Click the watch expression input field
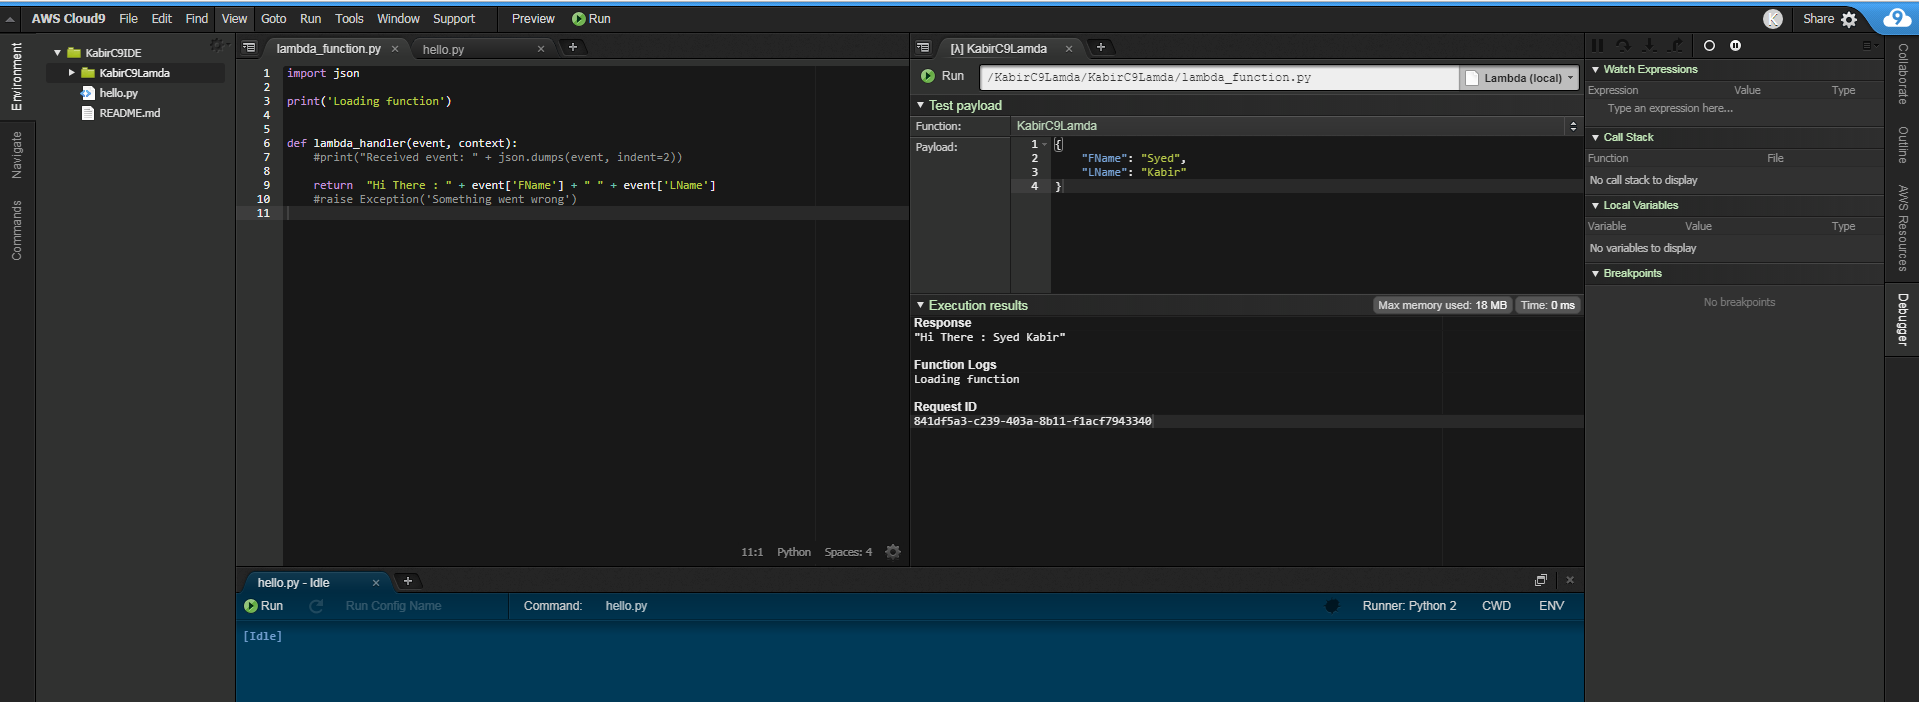Image resolution: width=1919 pixels, height=702 pixels. coord(1734,108)
